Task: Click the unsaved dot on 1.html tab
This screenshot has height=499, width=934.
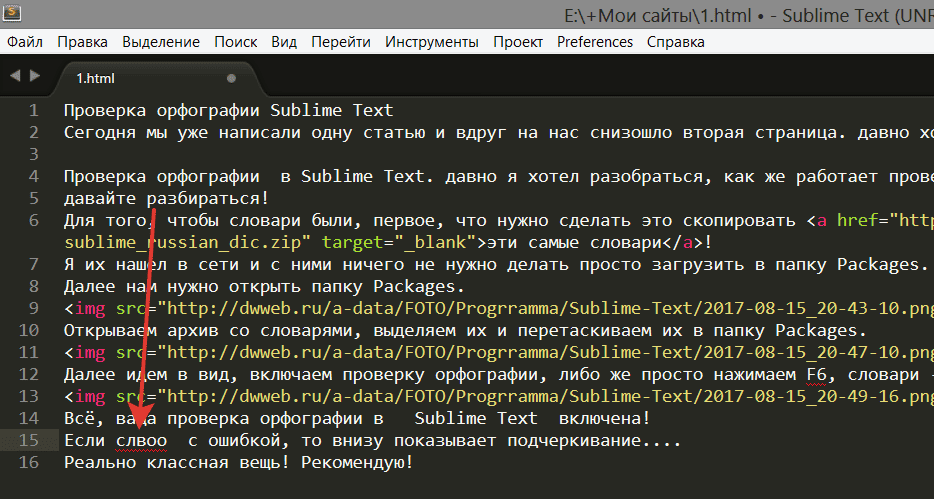Action: pos(232,77)
